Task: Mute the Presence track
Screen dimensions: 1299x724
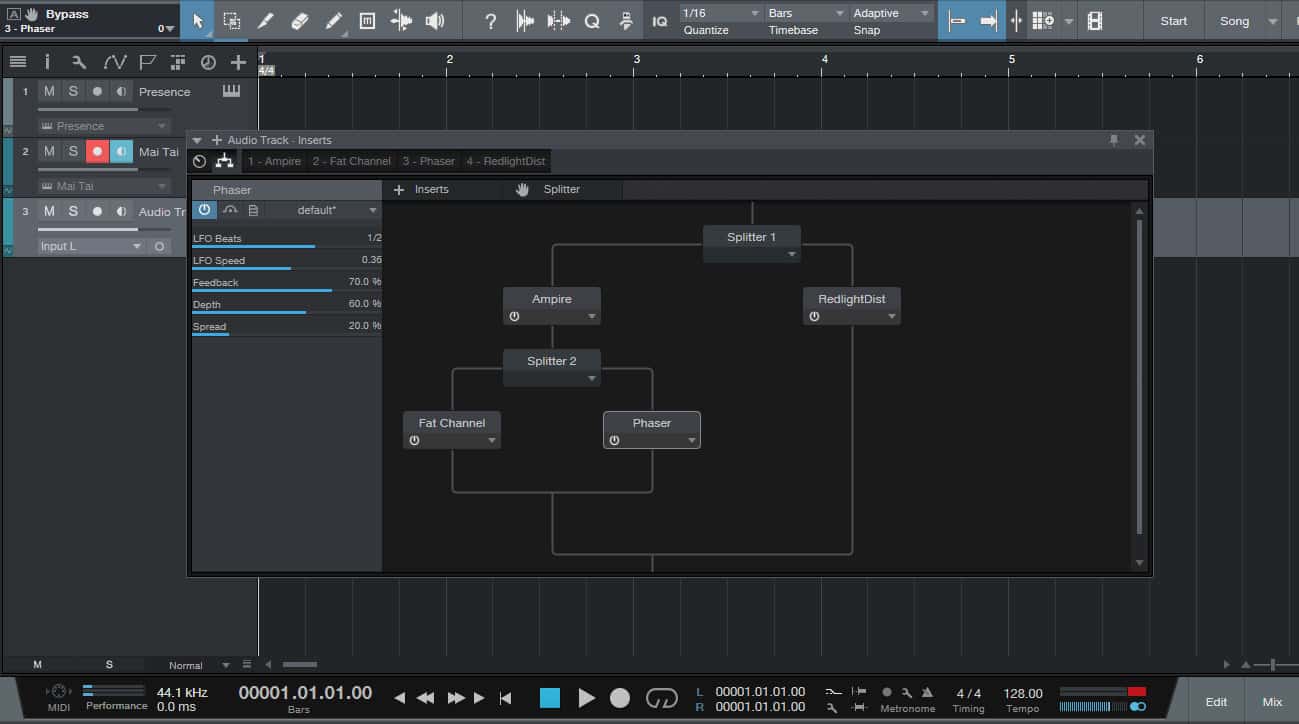Action: point(49,91)
